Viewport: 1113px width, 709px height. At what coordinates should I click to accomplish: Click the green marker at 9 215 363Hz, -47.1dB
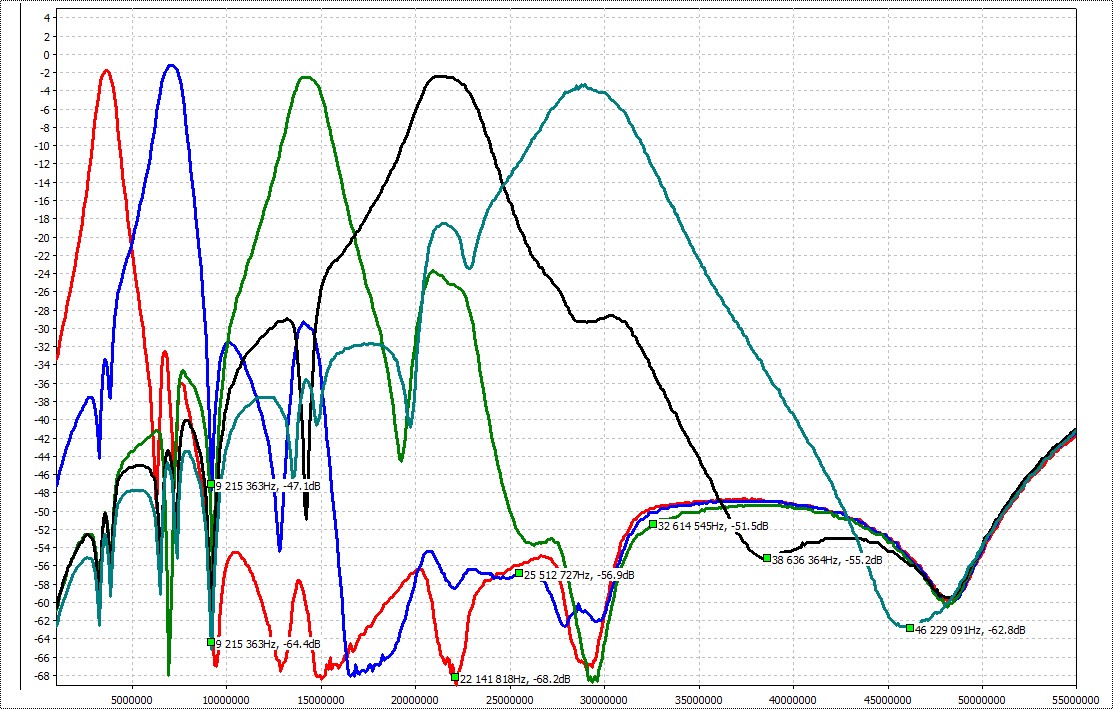coord(211,485)
